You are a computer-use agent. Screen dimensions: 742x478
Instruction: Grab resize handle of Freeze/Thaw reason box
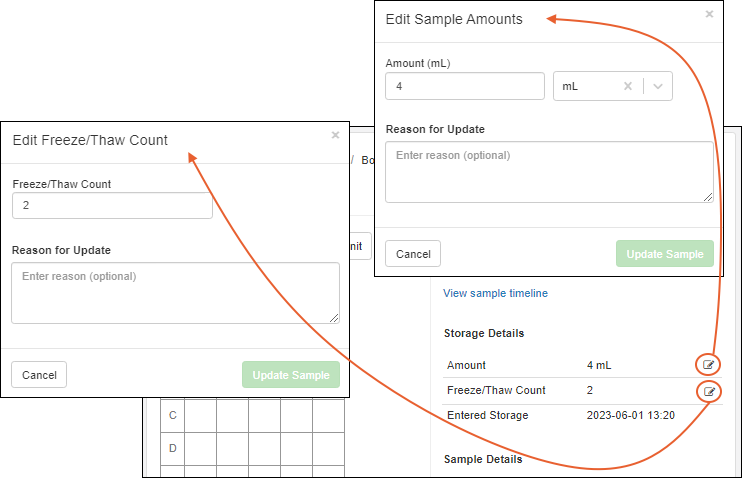click(334, 317)
